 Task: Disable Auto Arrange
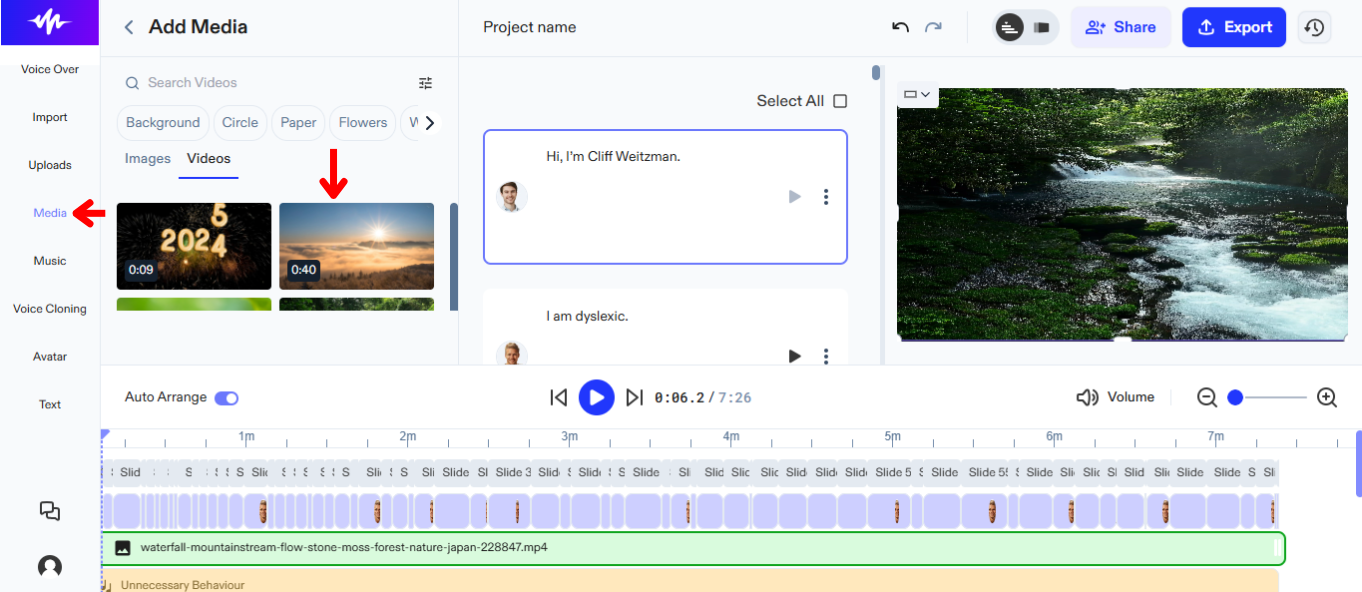[x=226, y=397]
